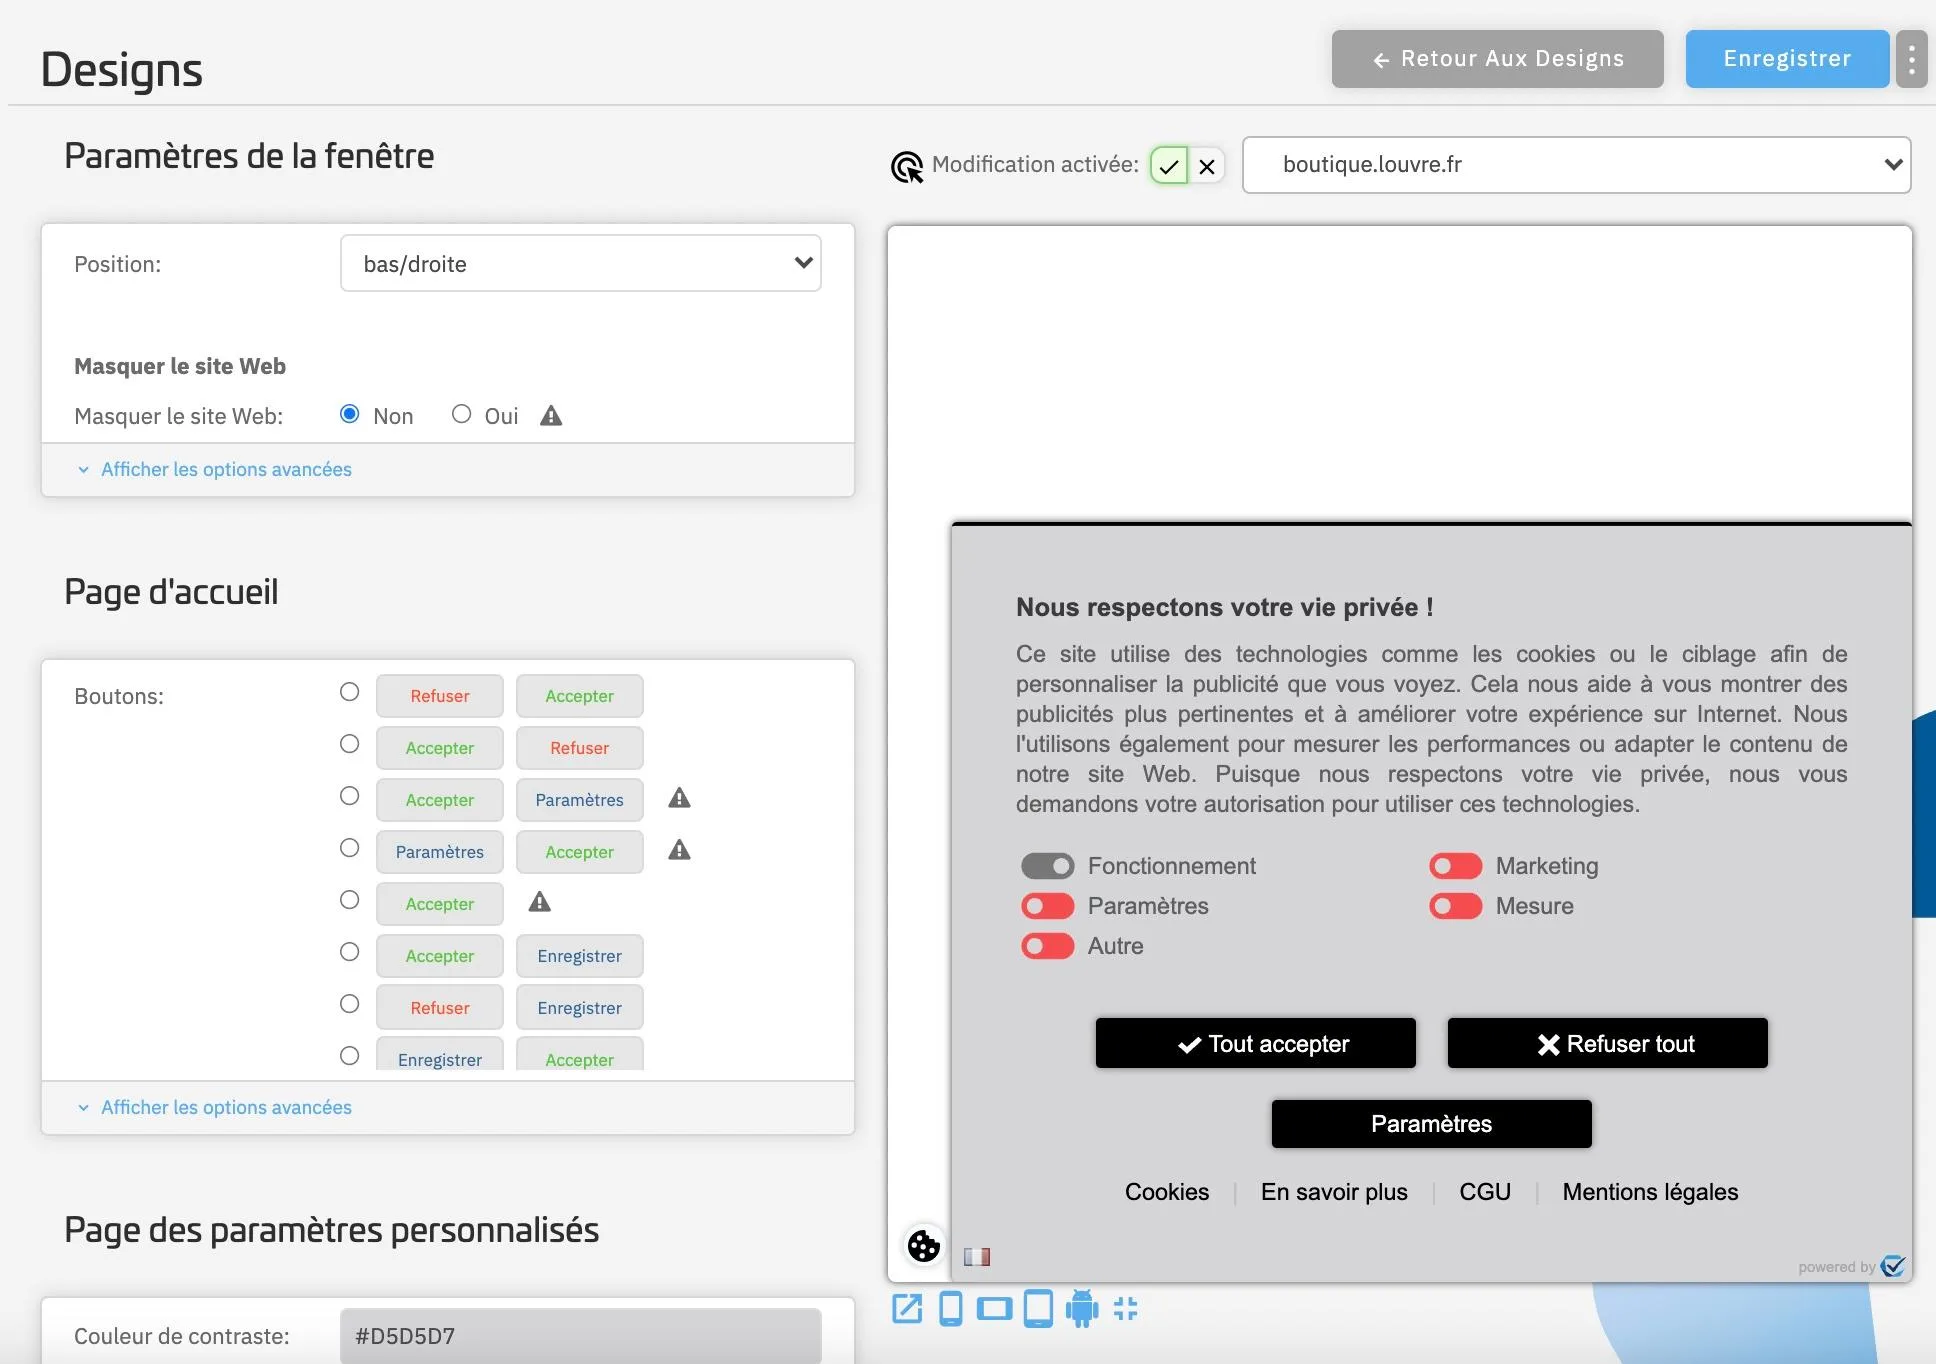Click warning icon beside Paramètres/Accepter row

point(680,850)
